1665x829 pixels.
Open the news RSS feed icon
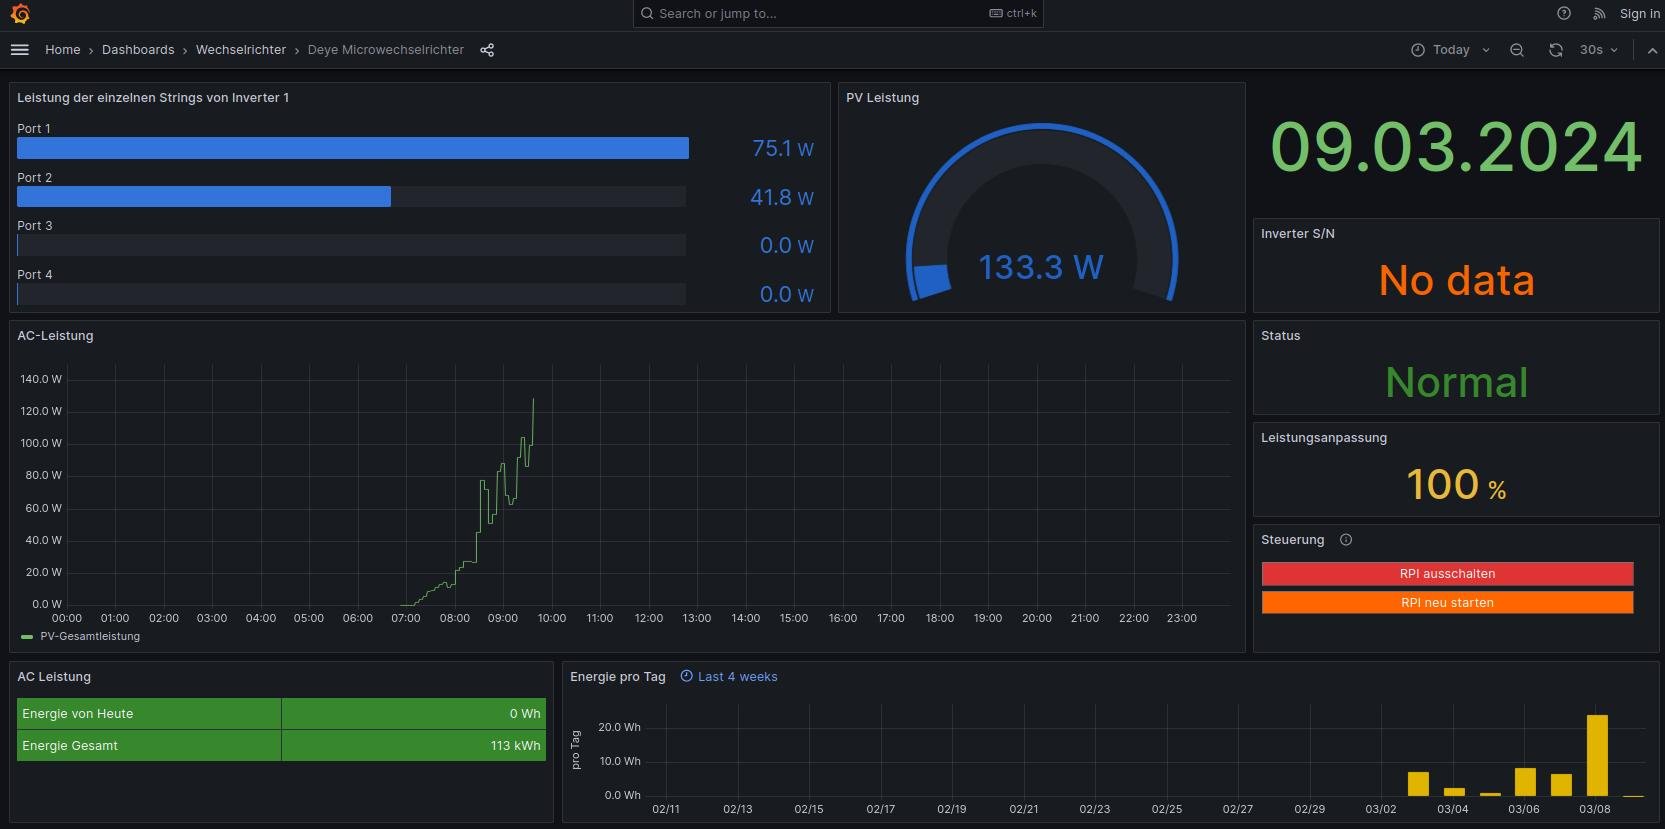(1599, 14)
